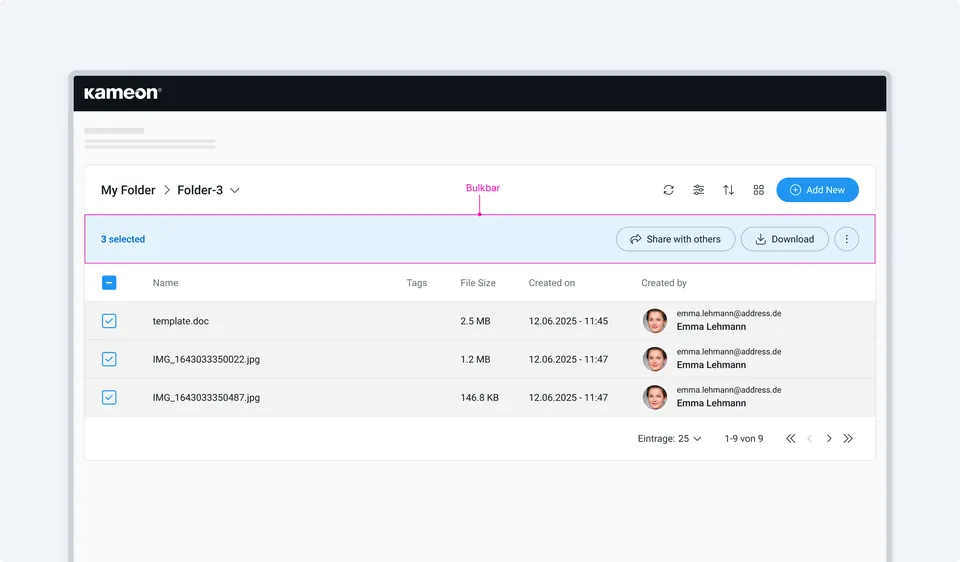The width and height of the screenshot is (960, 562).
Task: Click the 3 selected label
Action: [x=123, y=239]
